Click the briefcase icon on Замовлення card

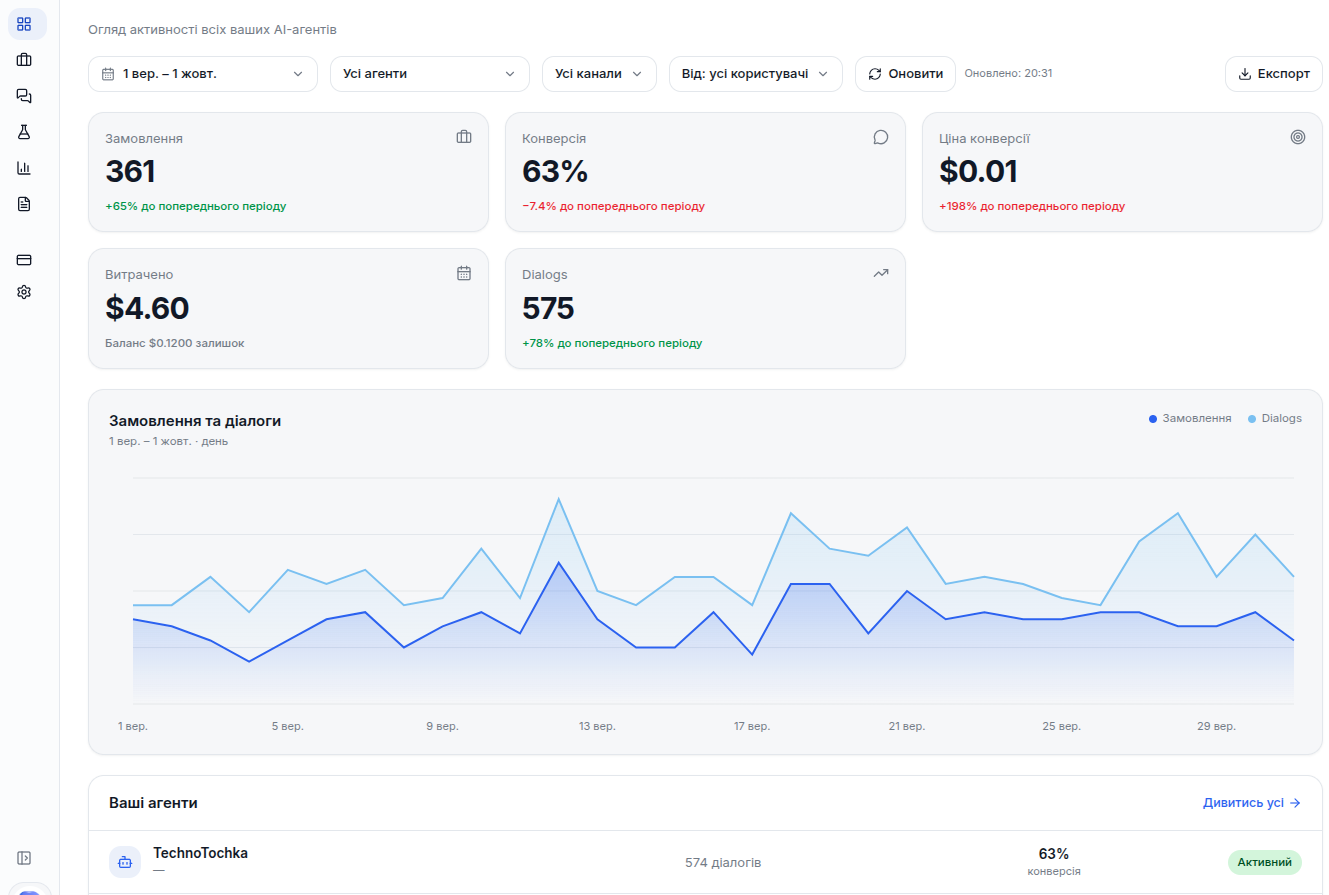point(464,137)
